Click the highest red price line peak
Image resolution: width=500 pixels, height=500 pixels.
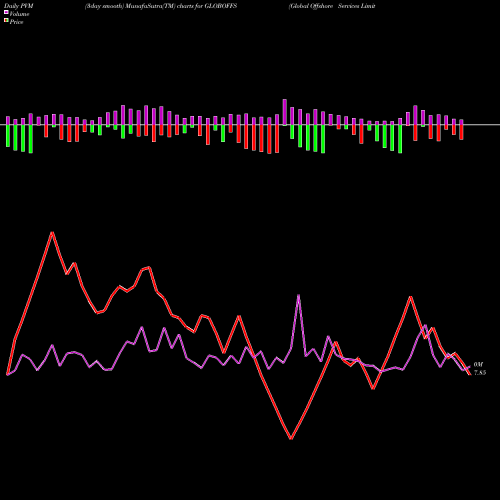(x=52, y=232)
